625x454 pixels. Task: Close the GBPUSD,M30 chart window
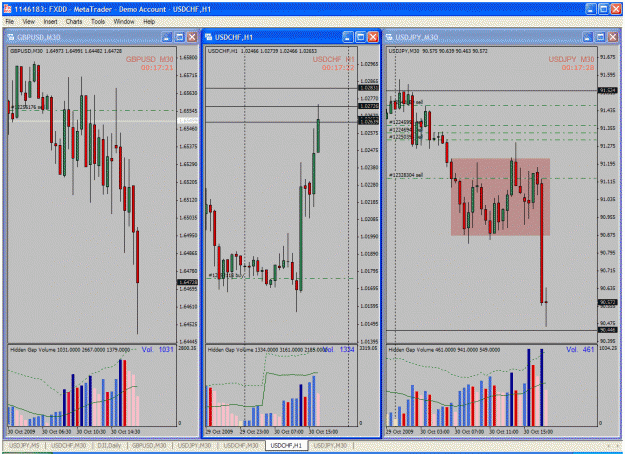pos(192,37)
